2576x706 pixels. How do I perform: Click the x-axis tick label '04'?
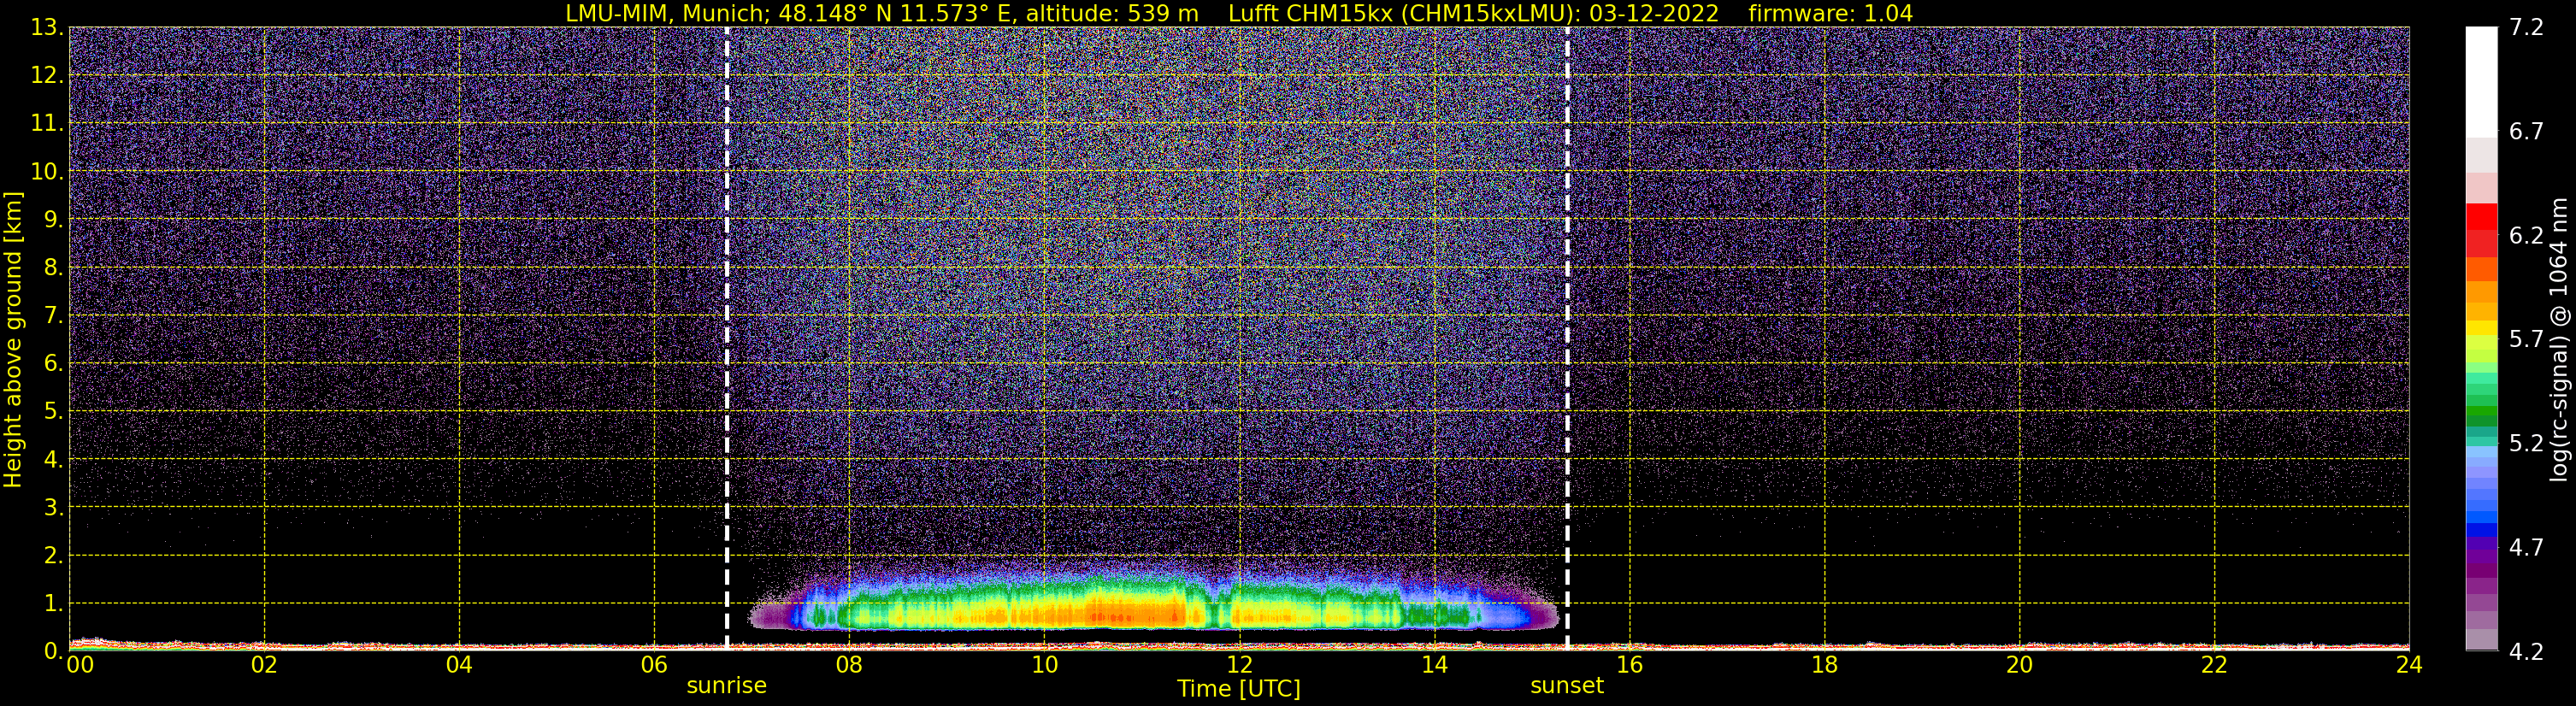pos(459,665)
